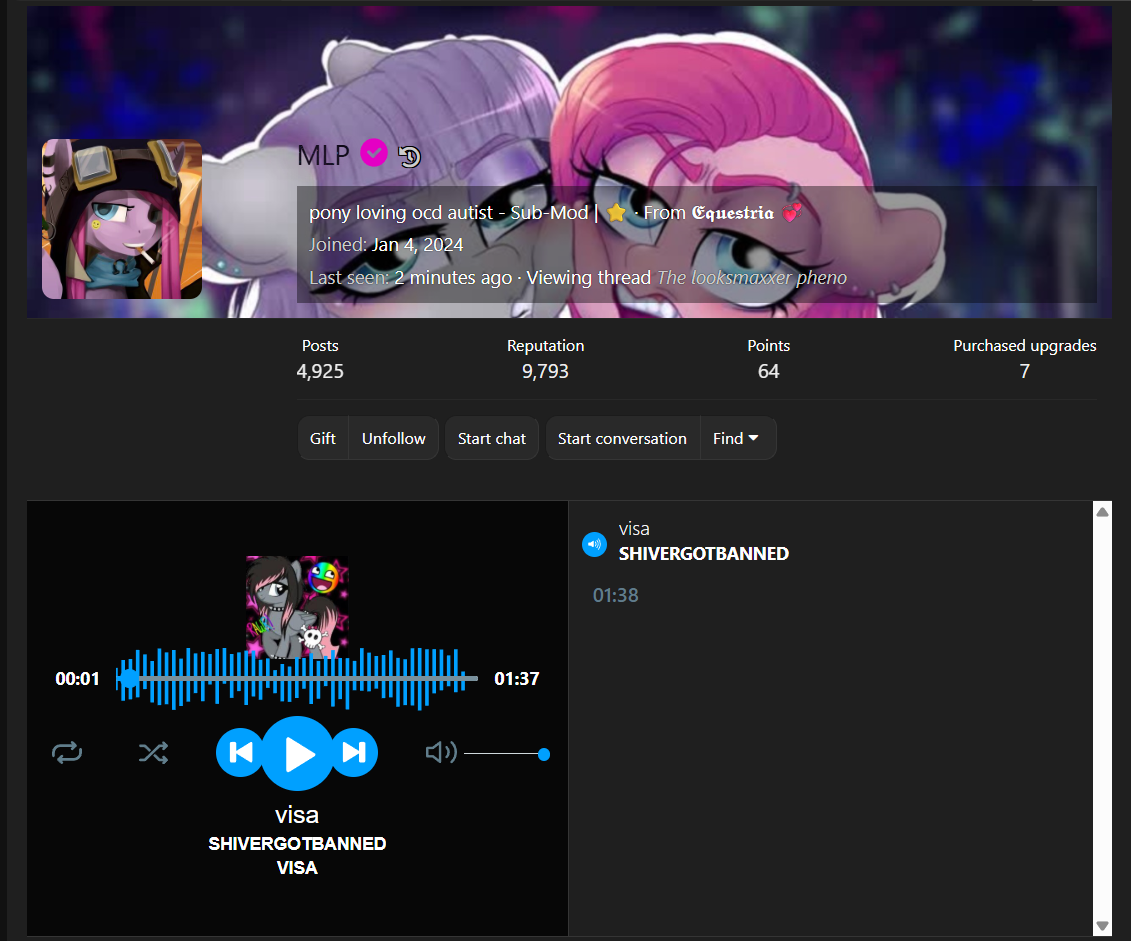The image size is (1131, 941).
Task: Click the pink verified badge next to MLP
Action: (x=374, y=153)
